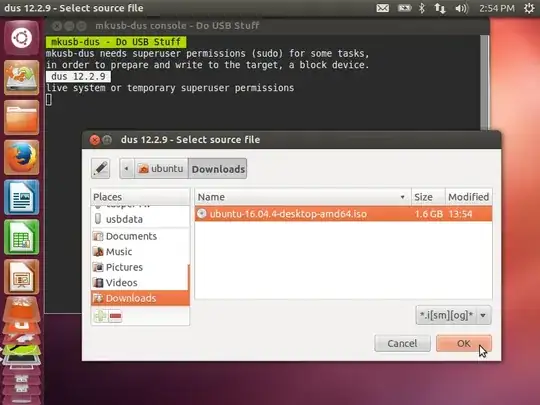
Task: Open the Files manager in launcher
Action: click(21, 117)
